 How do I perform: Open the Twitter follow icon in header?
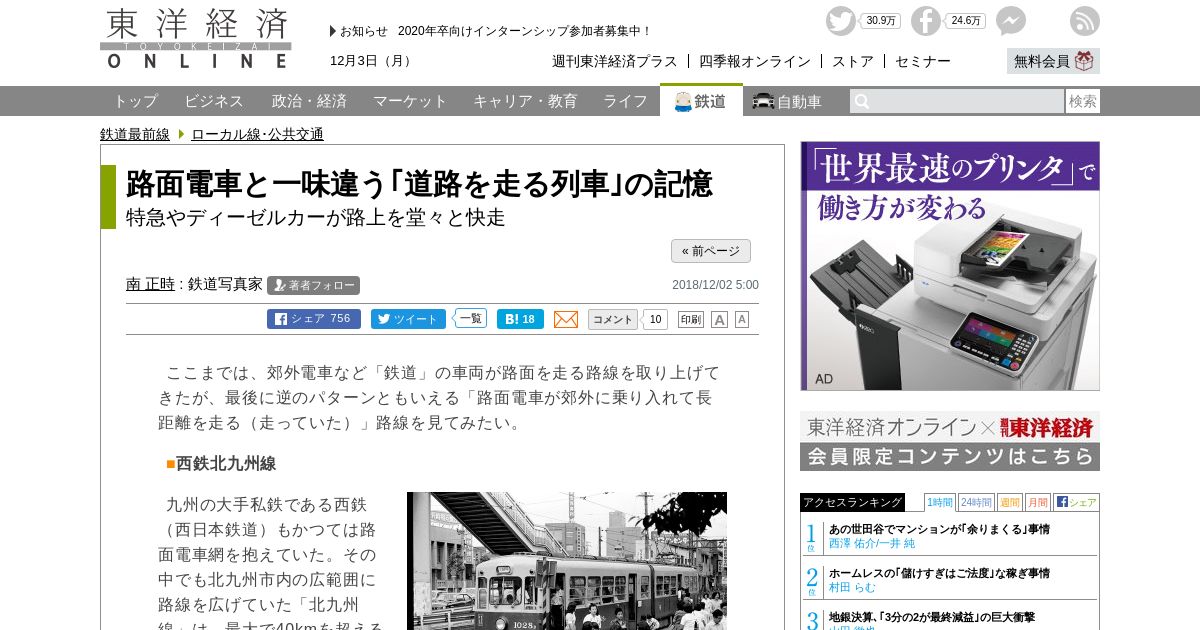(841, 21)
